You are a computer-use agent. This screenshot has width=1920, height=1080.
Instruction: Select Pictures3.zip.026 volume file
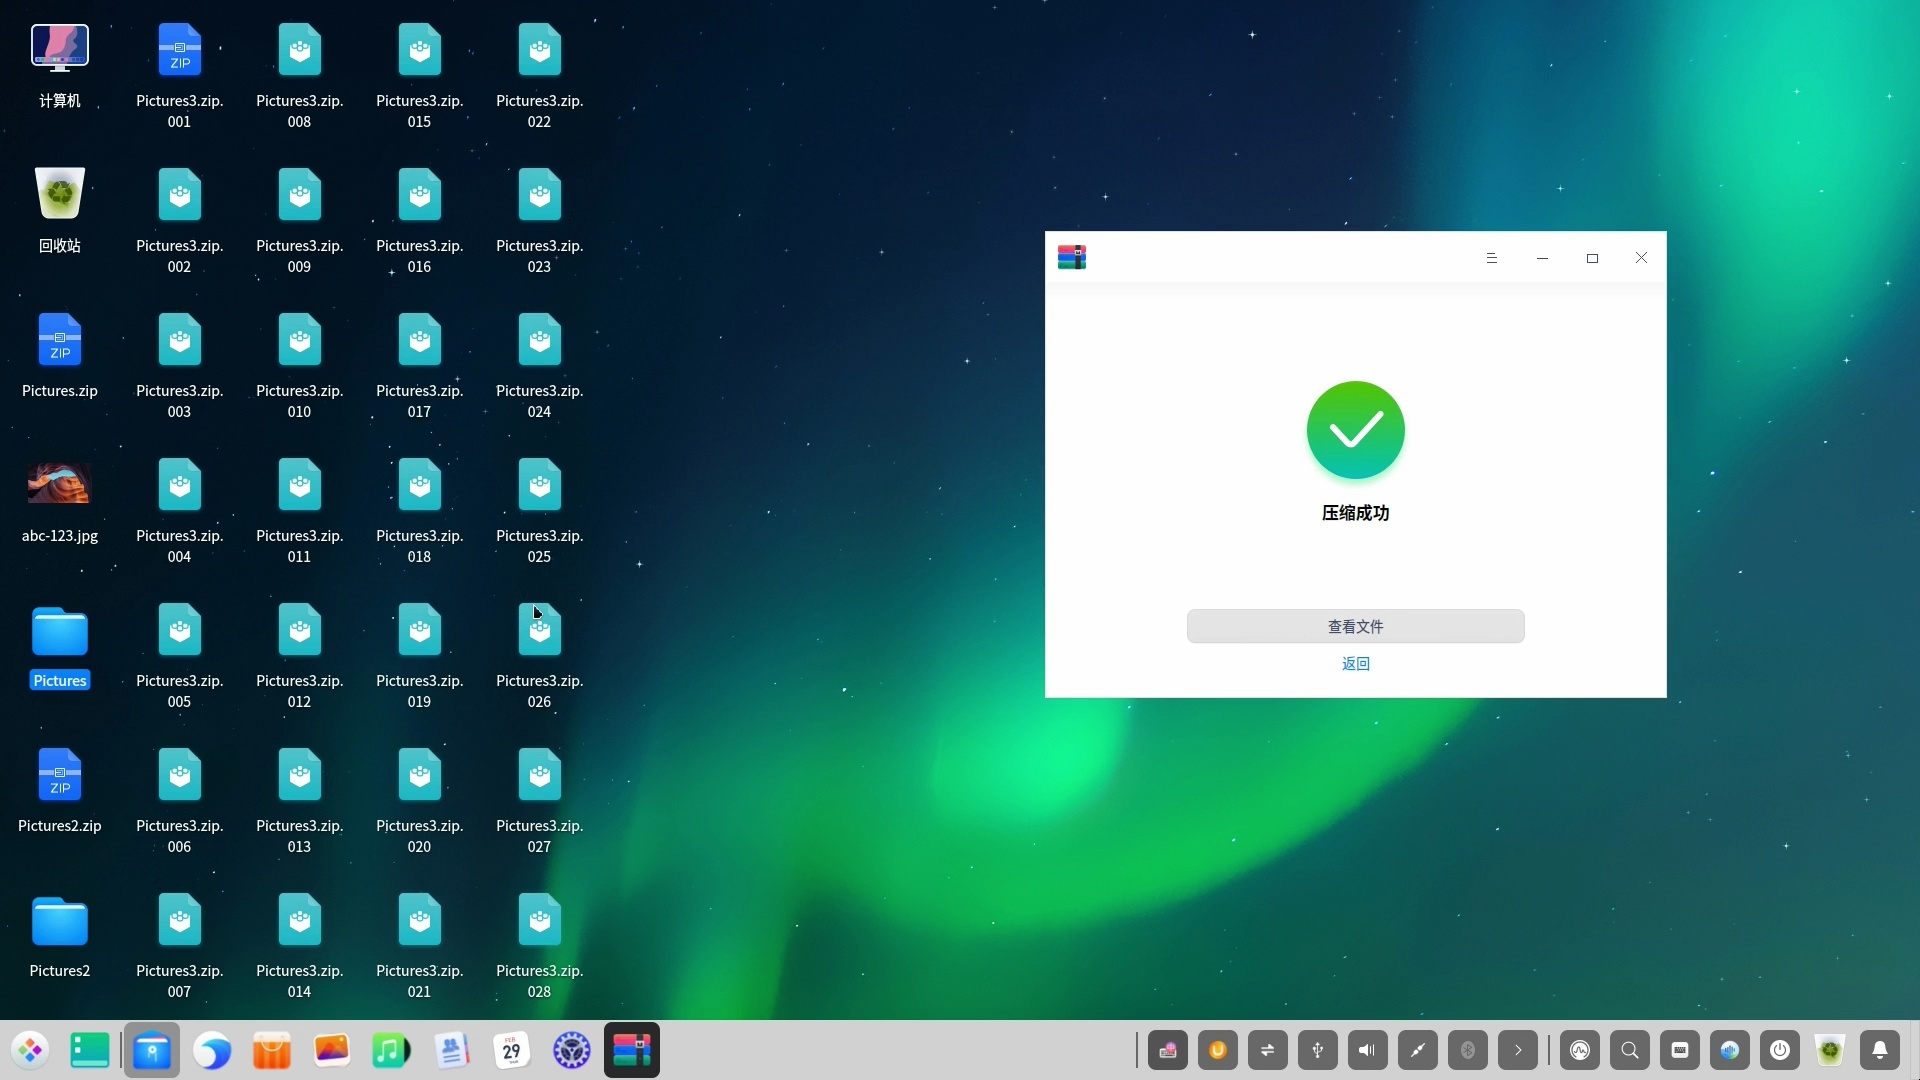click(540, 656)
